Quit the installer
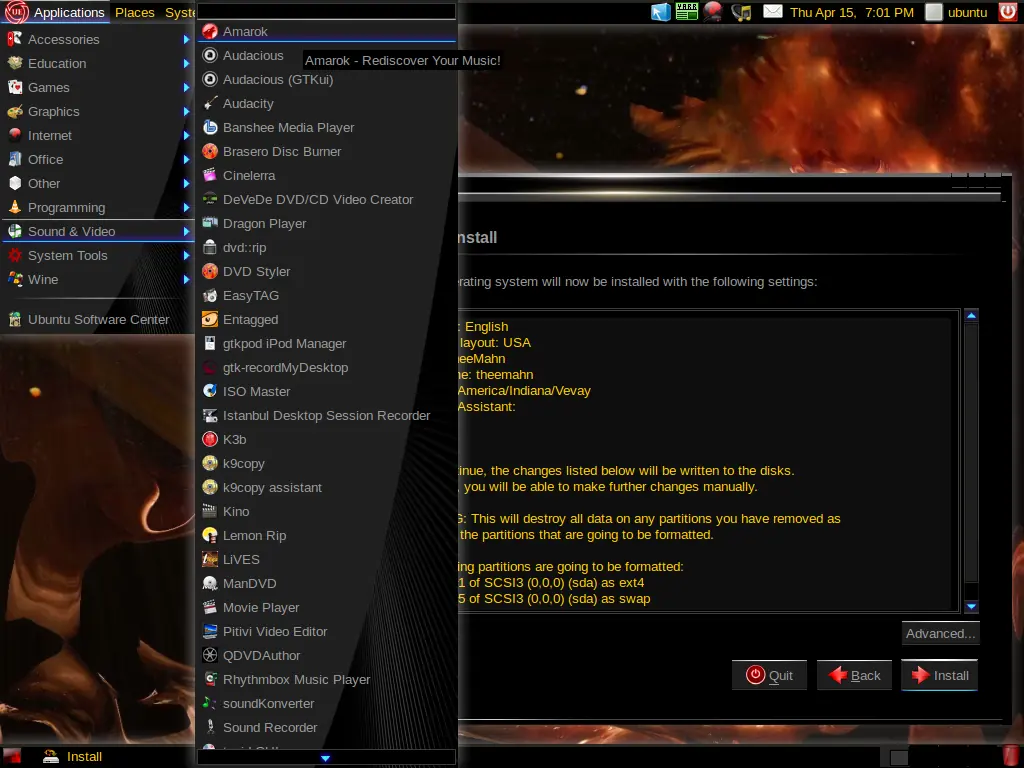This screenshot has height=768, width=1024. (769, 675)
